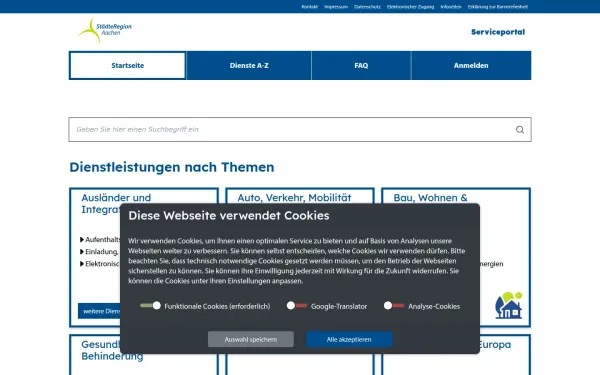The height and width of the screenshot is (375, 600).
Task: Click the house icon in Bau, Wohnen card
Action: (509, 305)
